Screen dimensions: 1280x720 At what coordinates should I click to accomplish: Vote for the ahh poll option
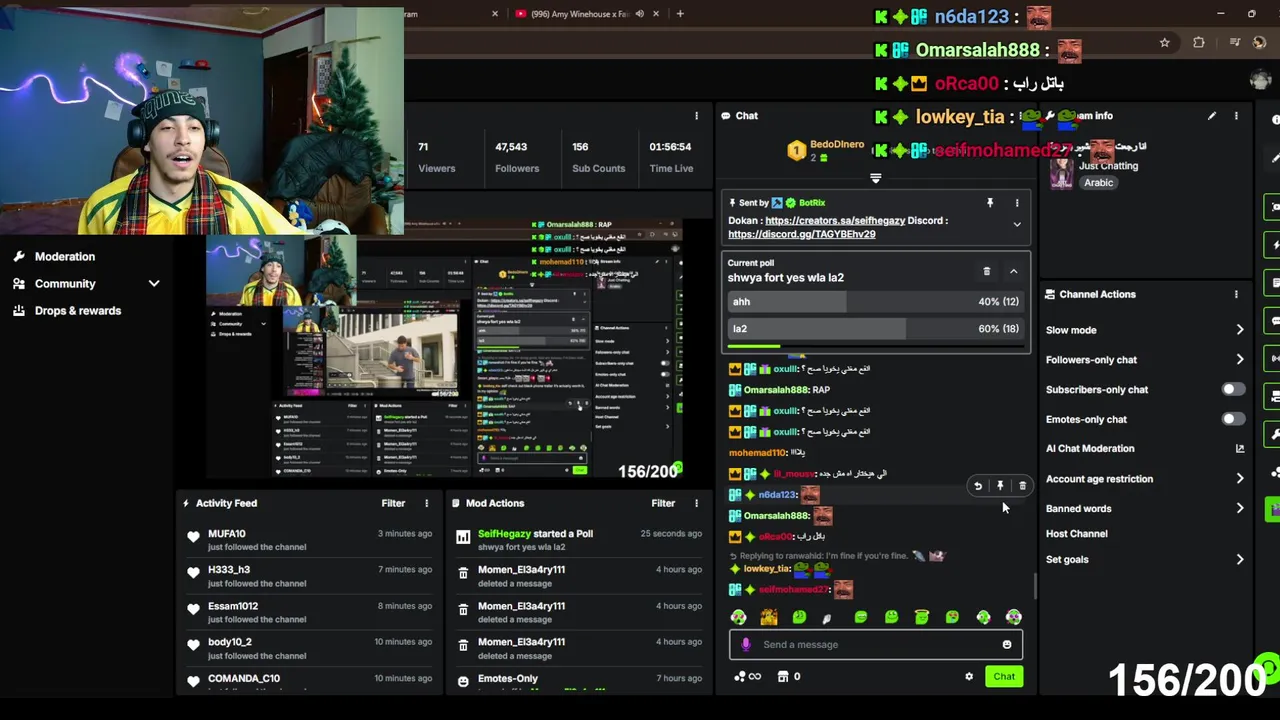pos(876,302)
